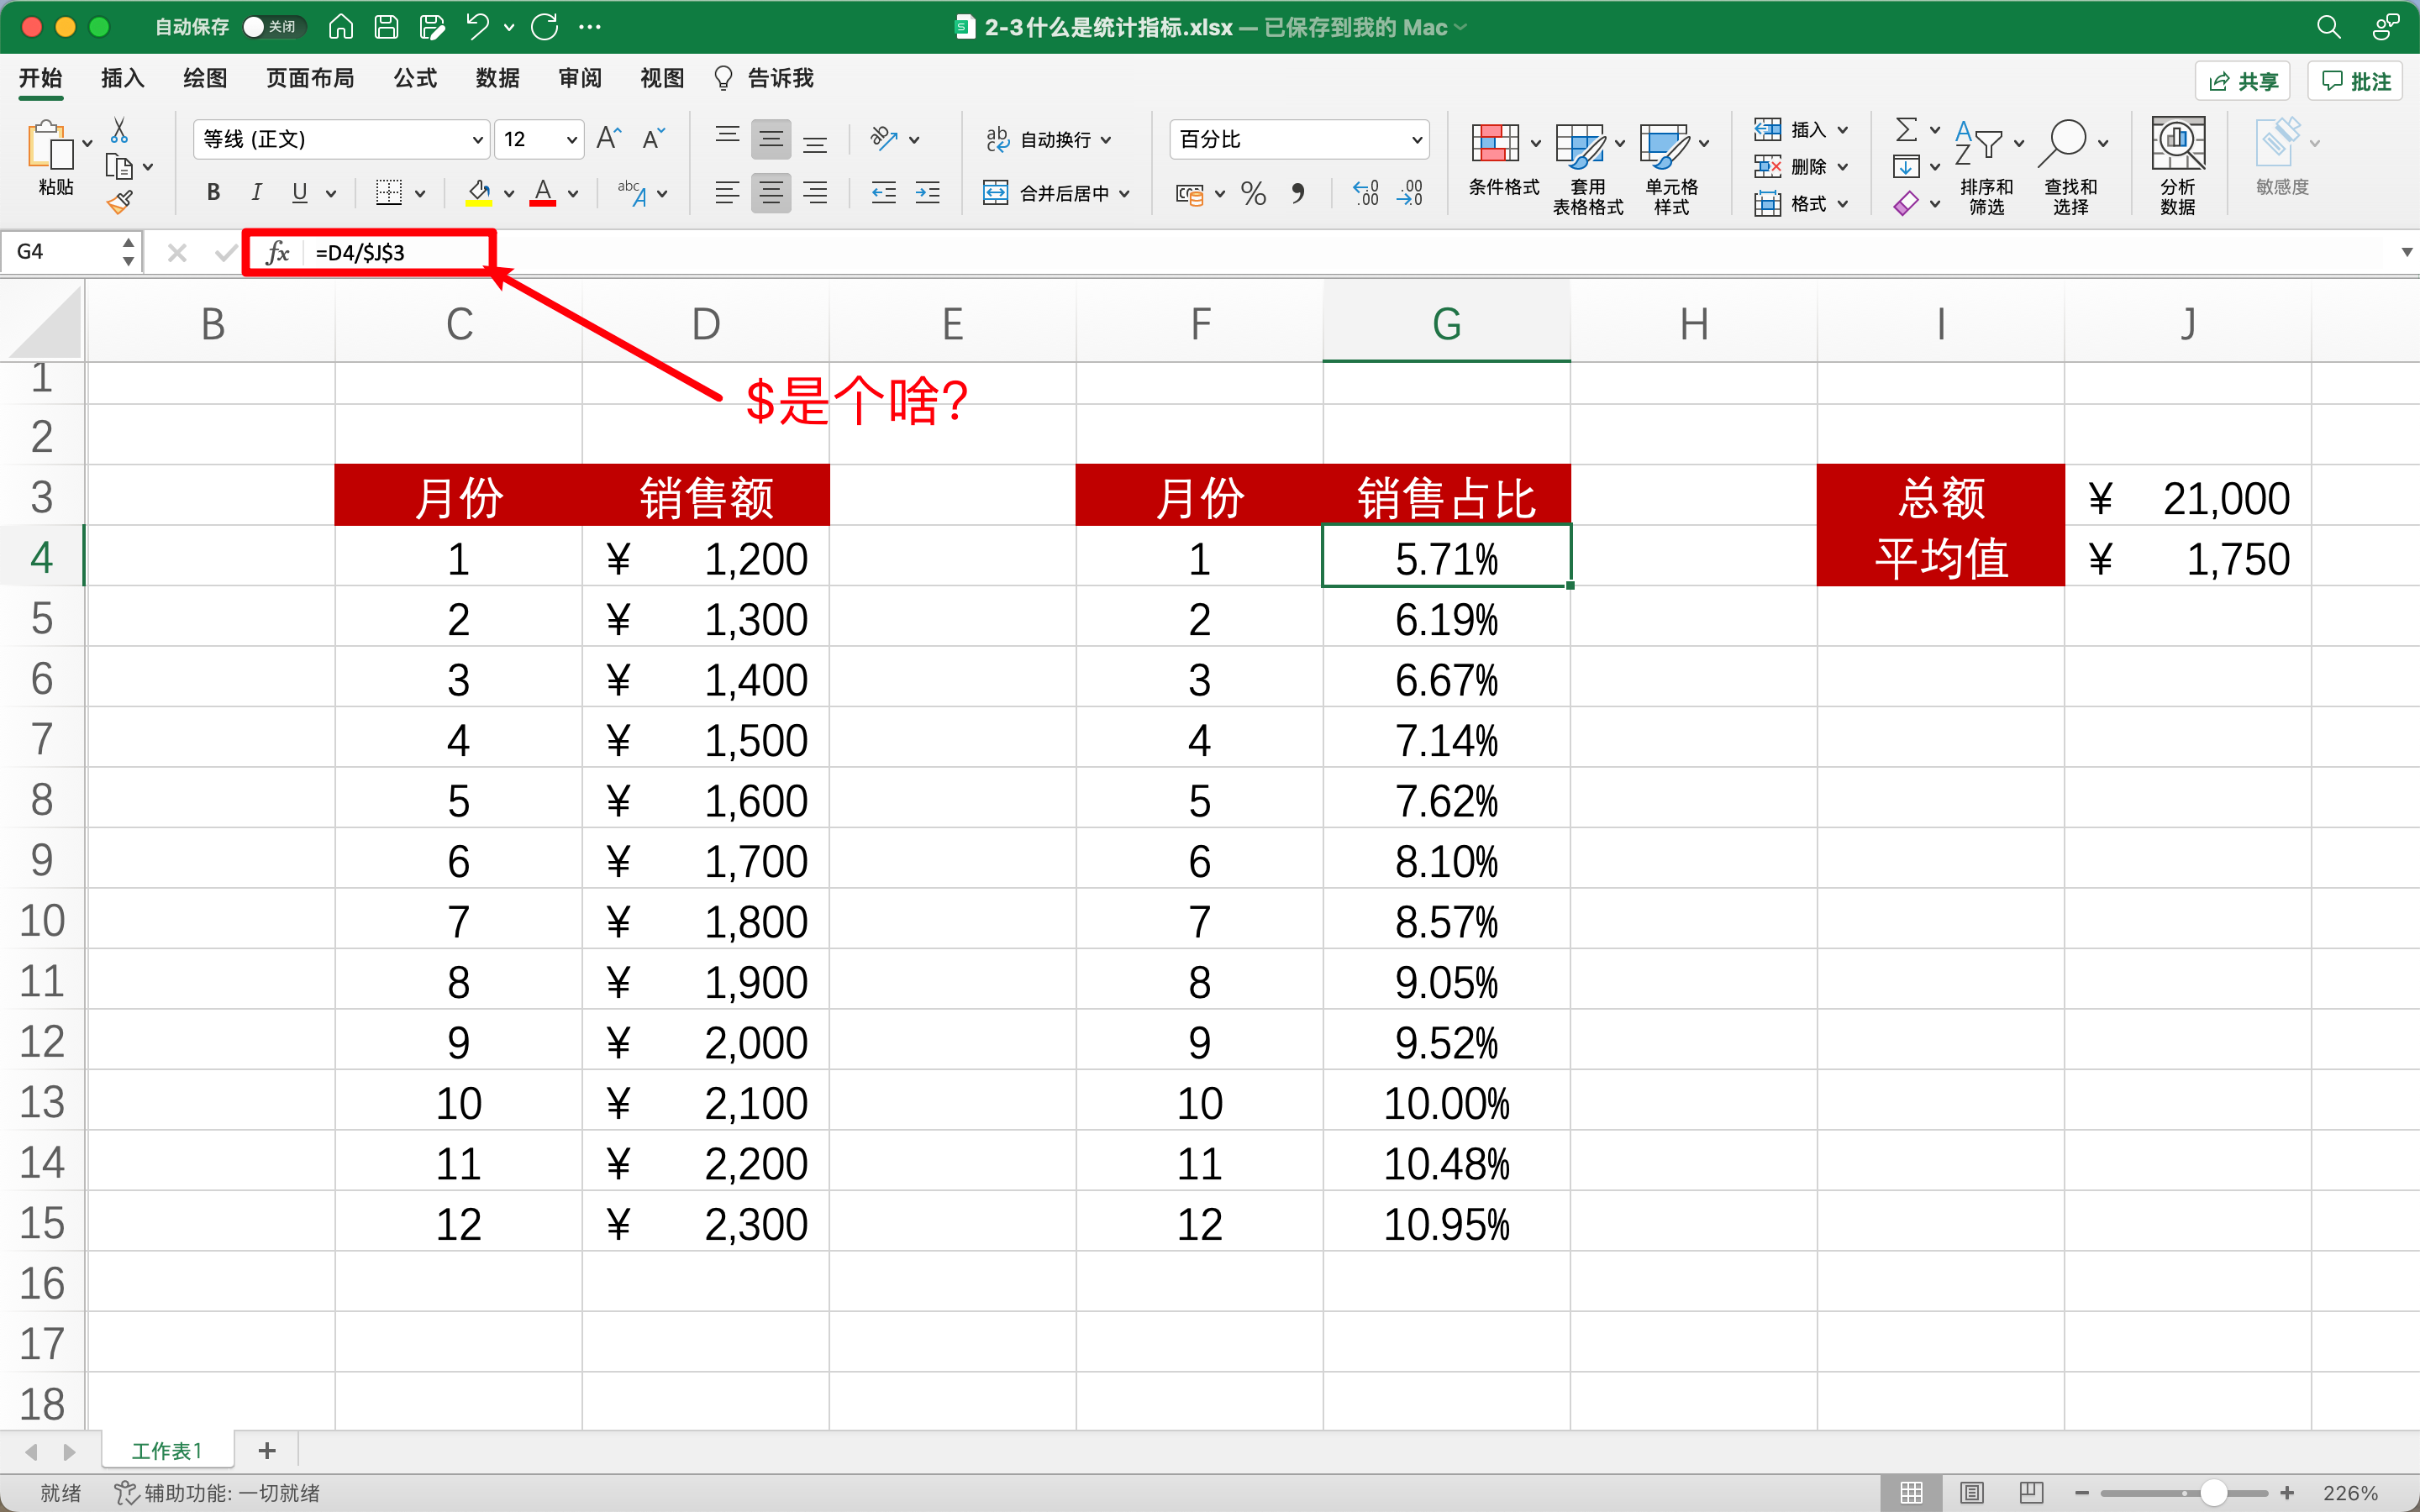Switch to the 公式 ribbon tab
The image size is (2420, 1512).
tap(415, 78)
